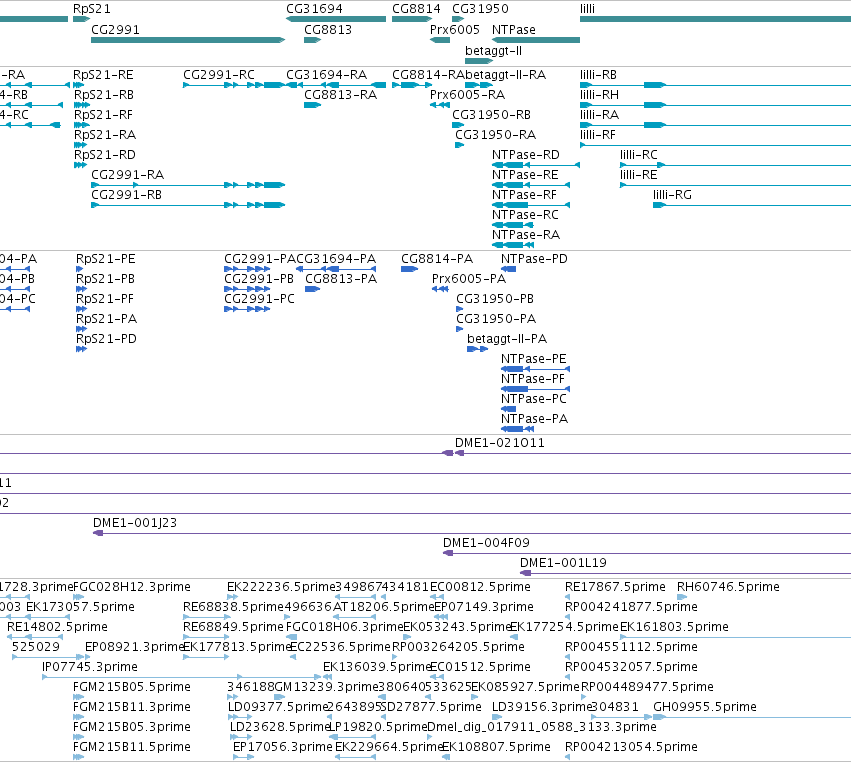Select the betaggt-II gene label
The width and height of the screenshot is (851, 762).
coord(493,51)
